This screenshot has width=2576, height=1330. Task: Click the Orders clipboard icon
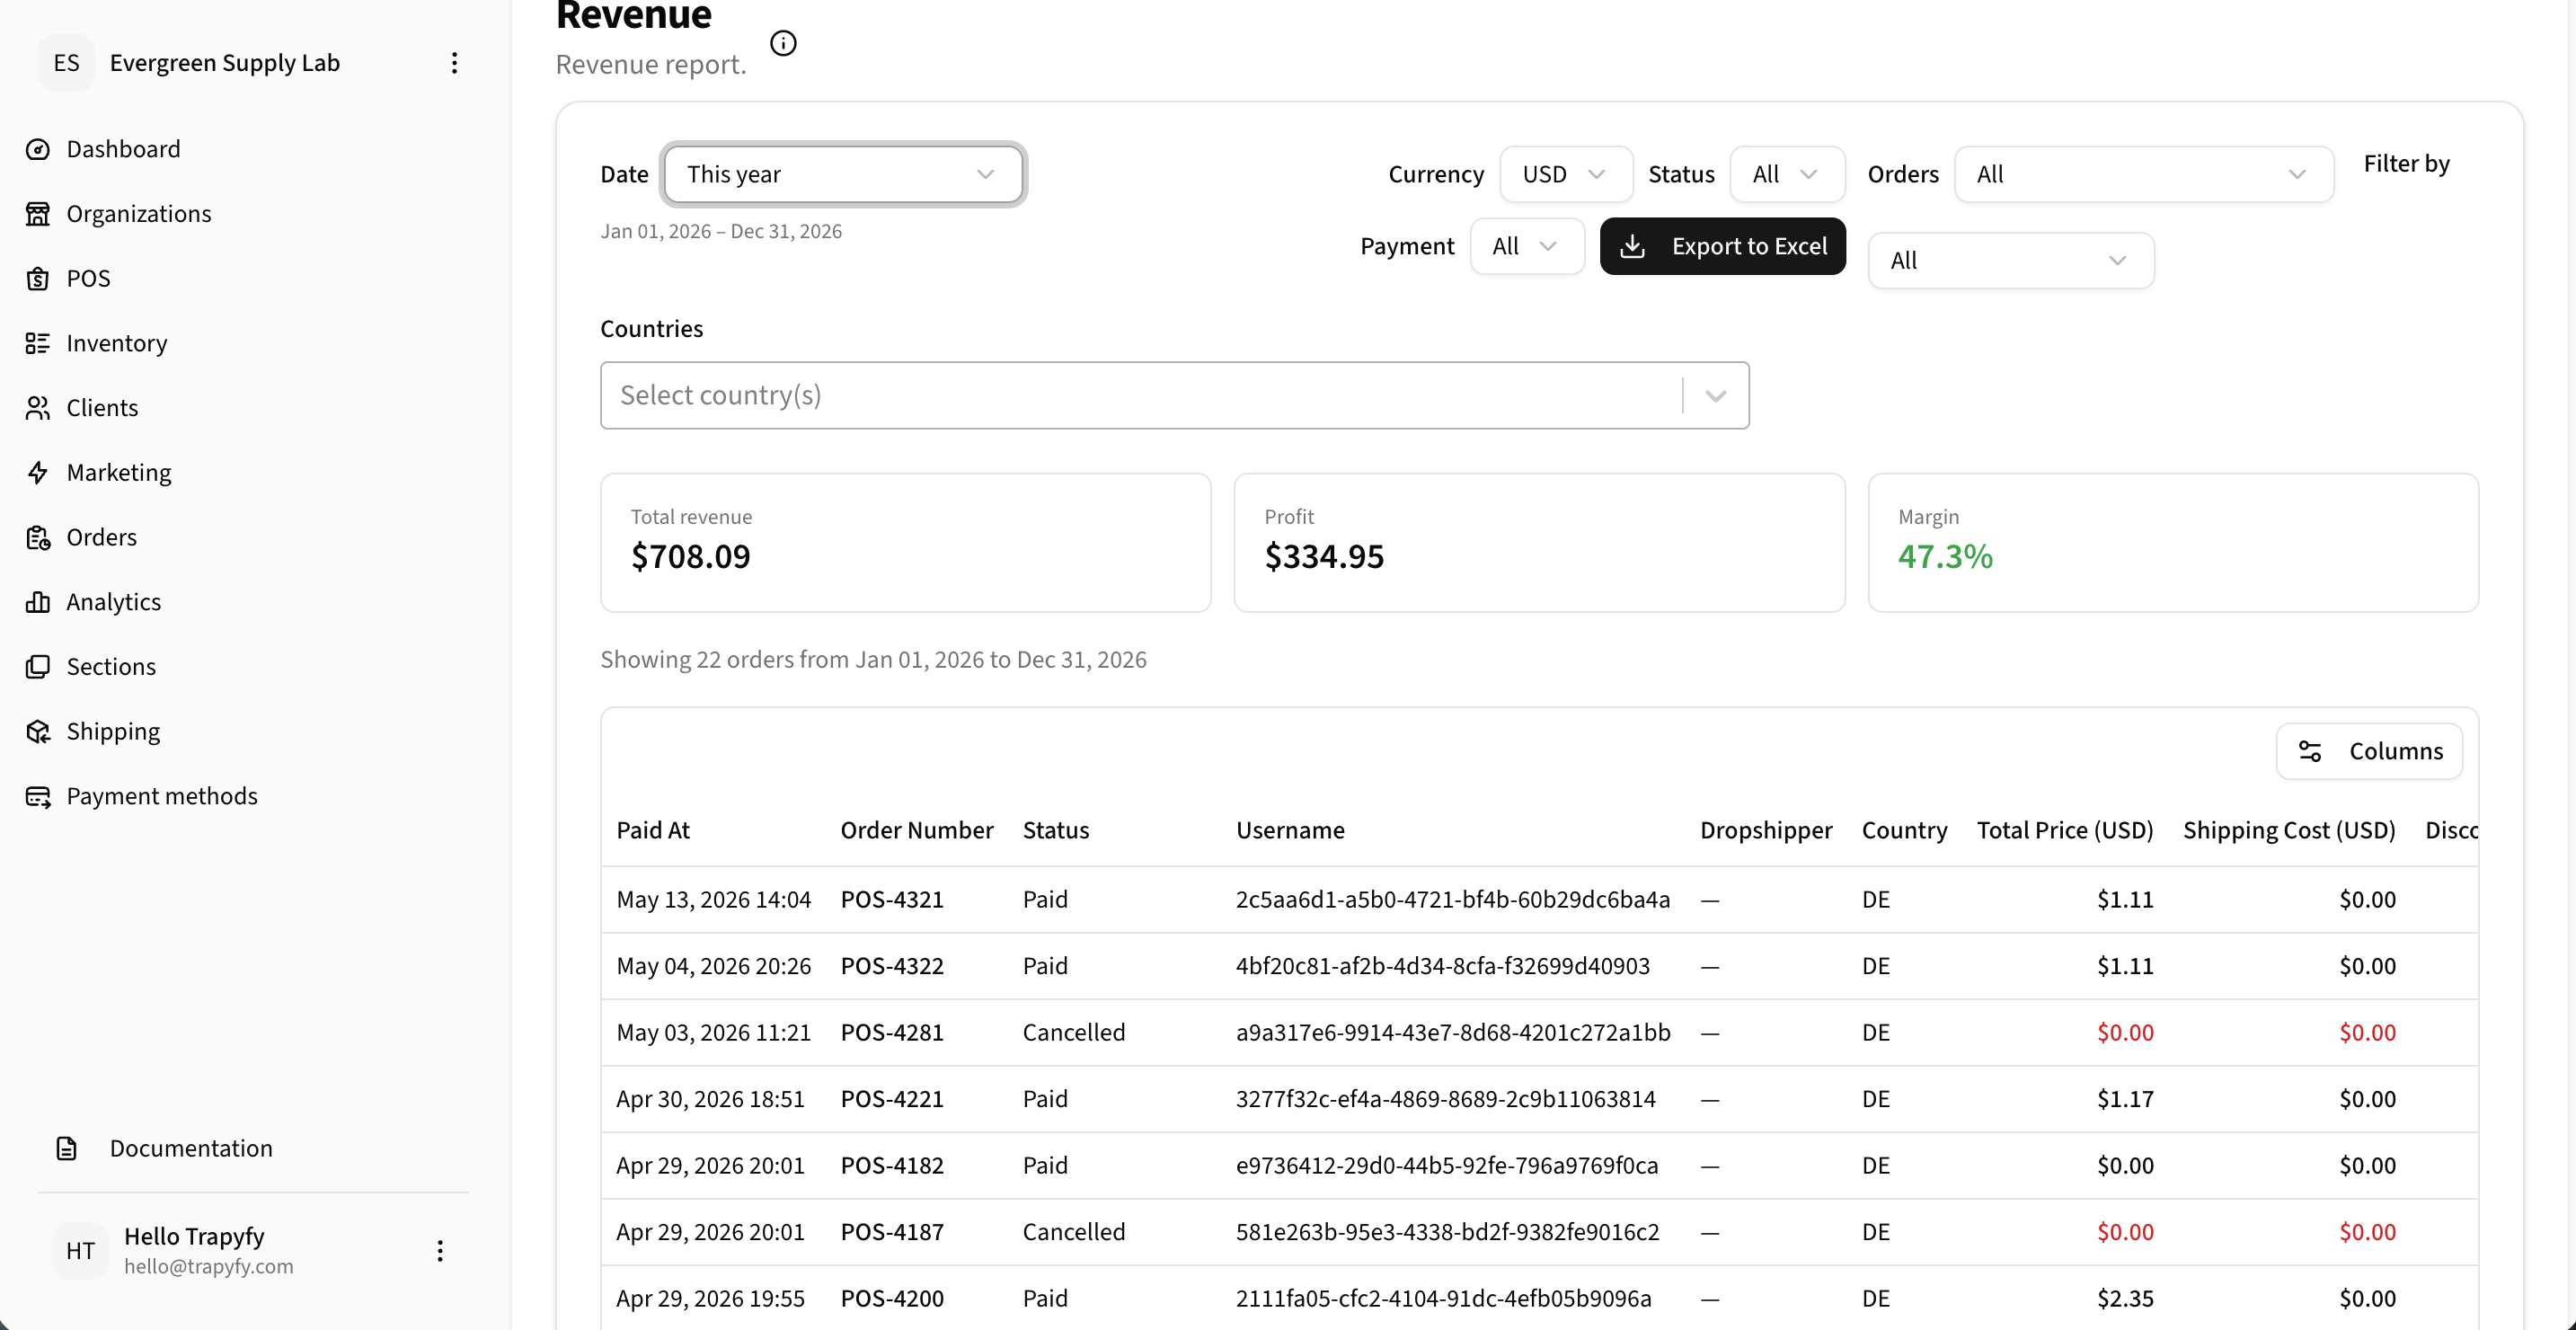(38, 538)
